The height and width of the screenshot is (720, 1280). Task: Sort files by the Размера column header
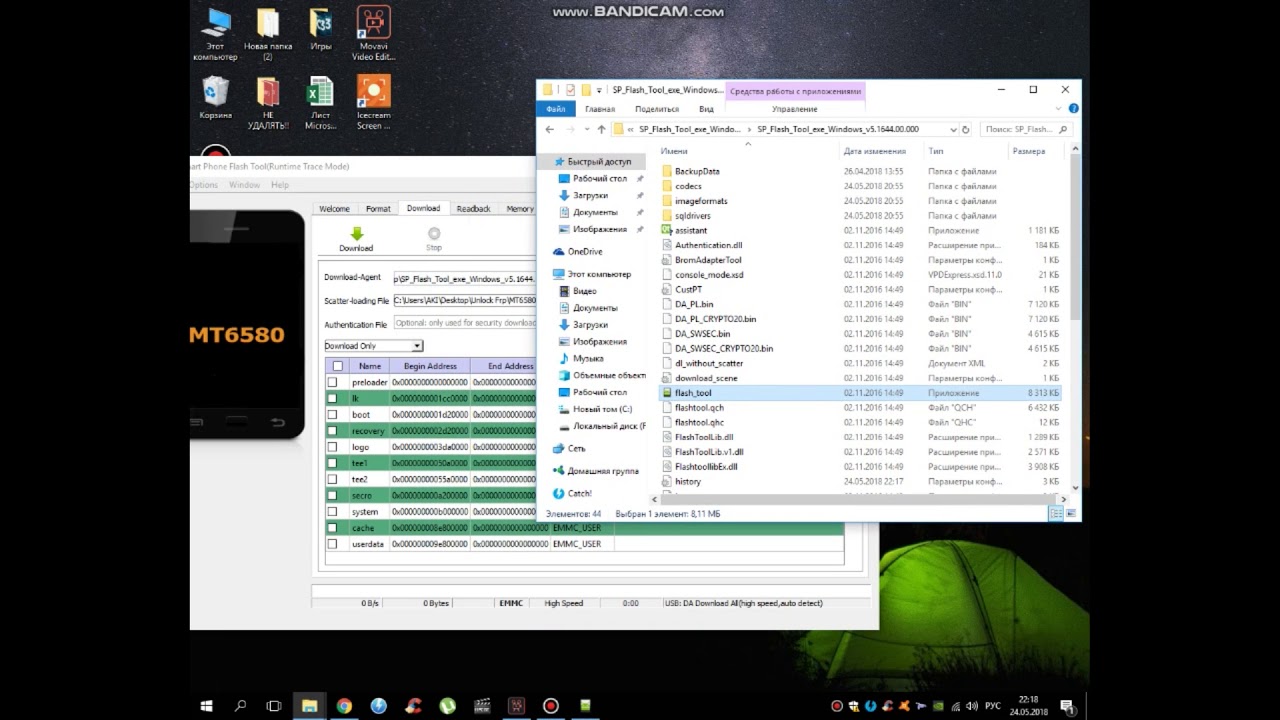[x=1029, y=151]
